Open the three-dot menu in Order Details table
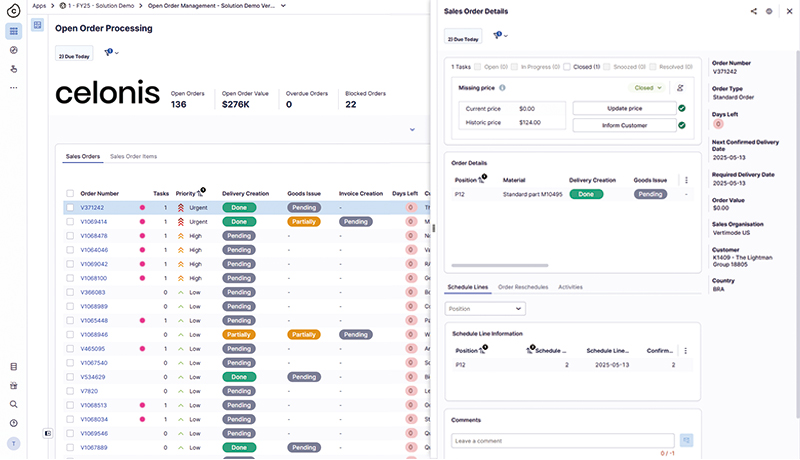Image resolution: width=800 pixels, height=460 pixels. pos(685,180)
